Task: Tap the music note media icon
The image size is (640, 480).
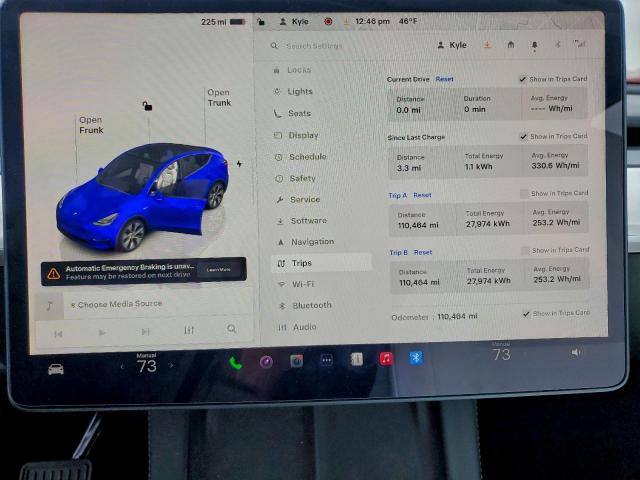Action: tap(49, 305)
